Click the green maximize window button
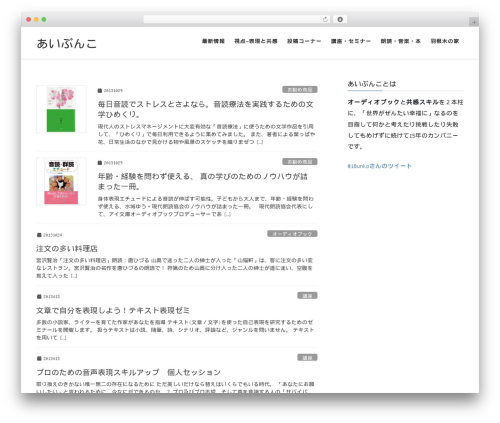 [x=44, y=20]
